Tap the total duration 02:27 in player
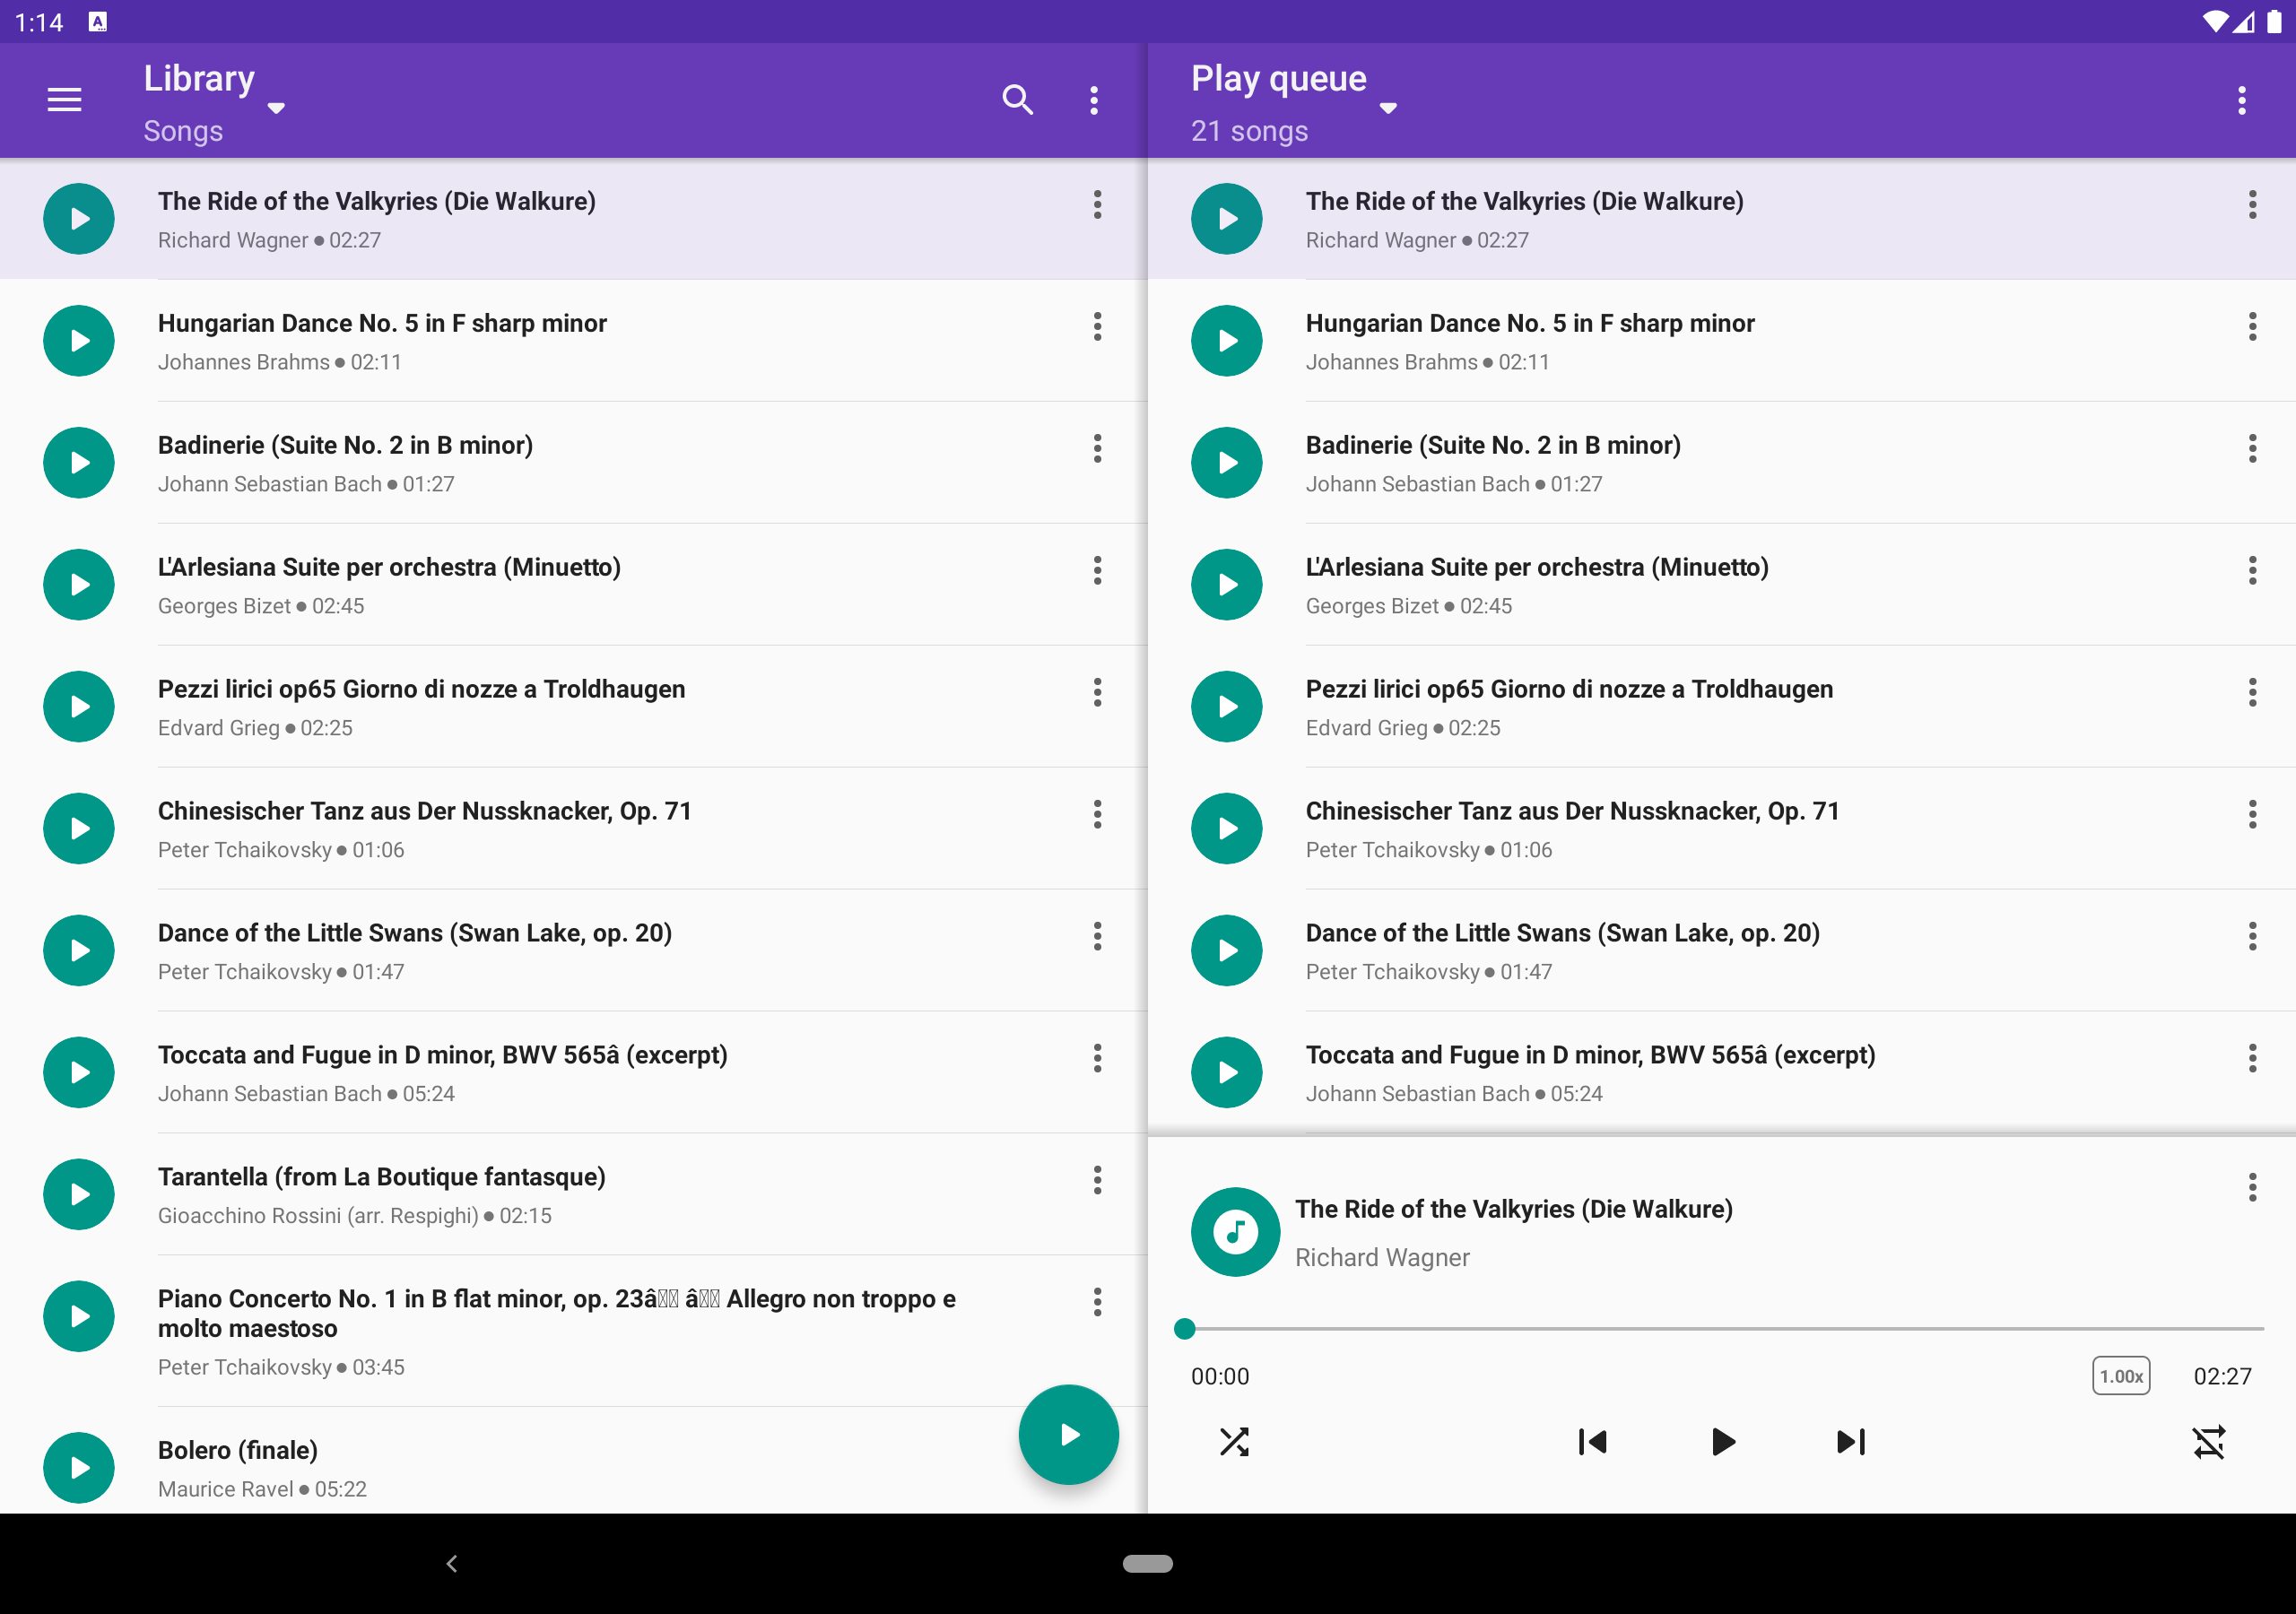Screen dimensions: 2296x1614 (2222, 1376)
